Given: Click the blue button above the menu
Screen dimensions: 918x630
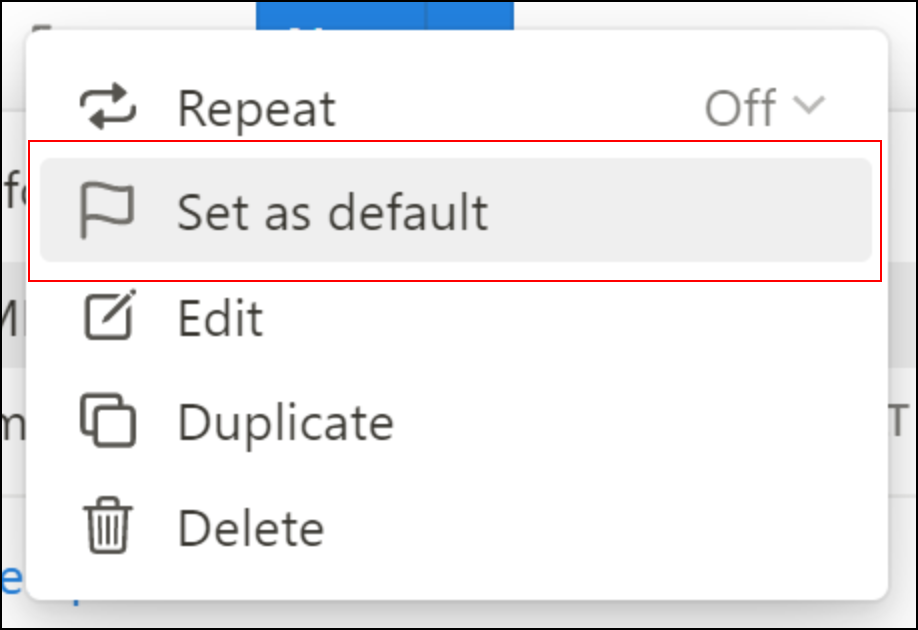Looking at the screenshot, I should click(x=341, y=15).
